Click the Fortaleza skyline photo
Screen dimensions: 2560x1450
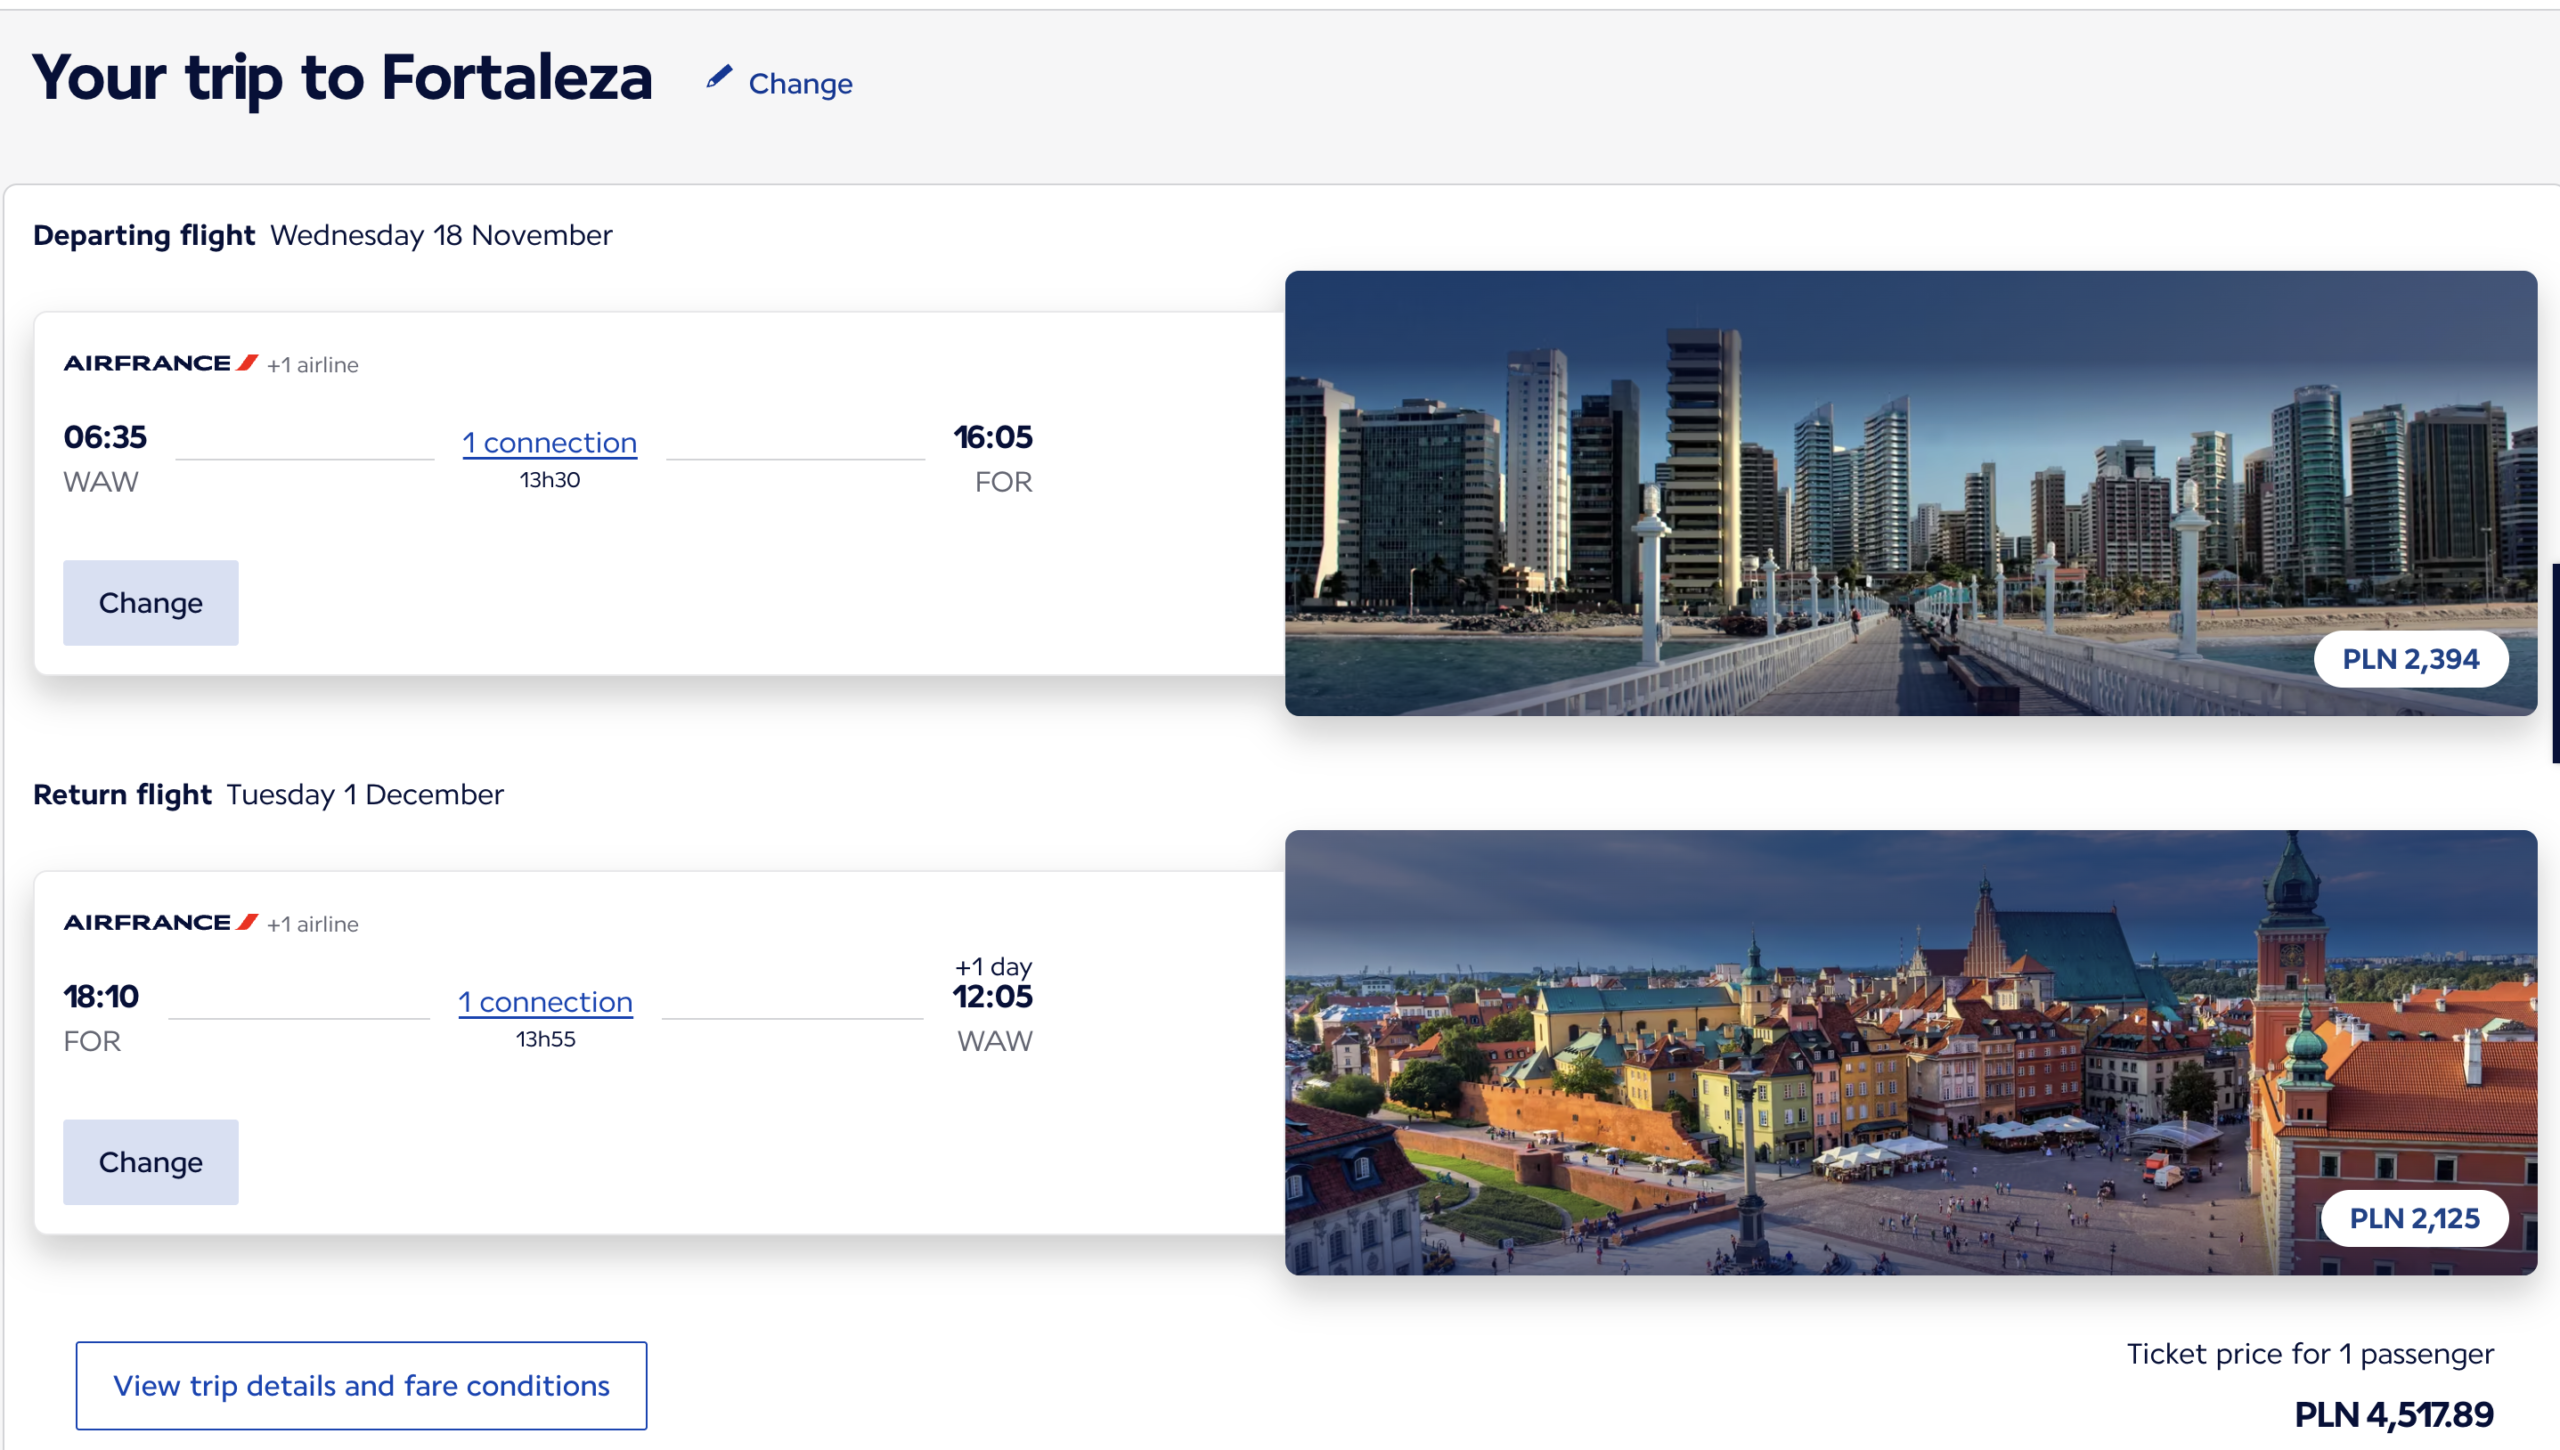[x=1800, y=480]
